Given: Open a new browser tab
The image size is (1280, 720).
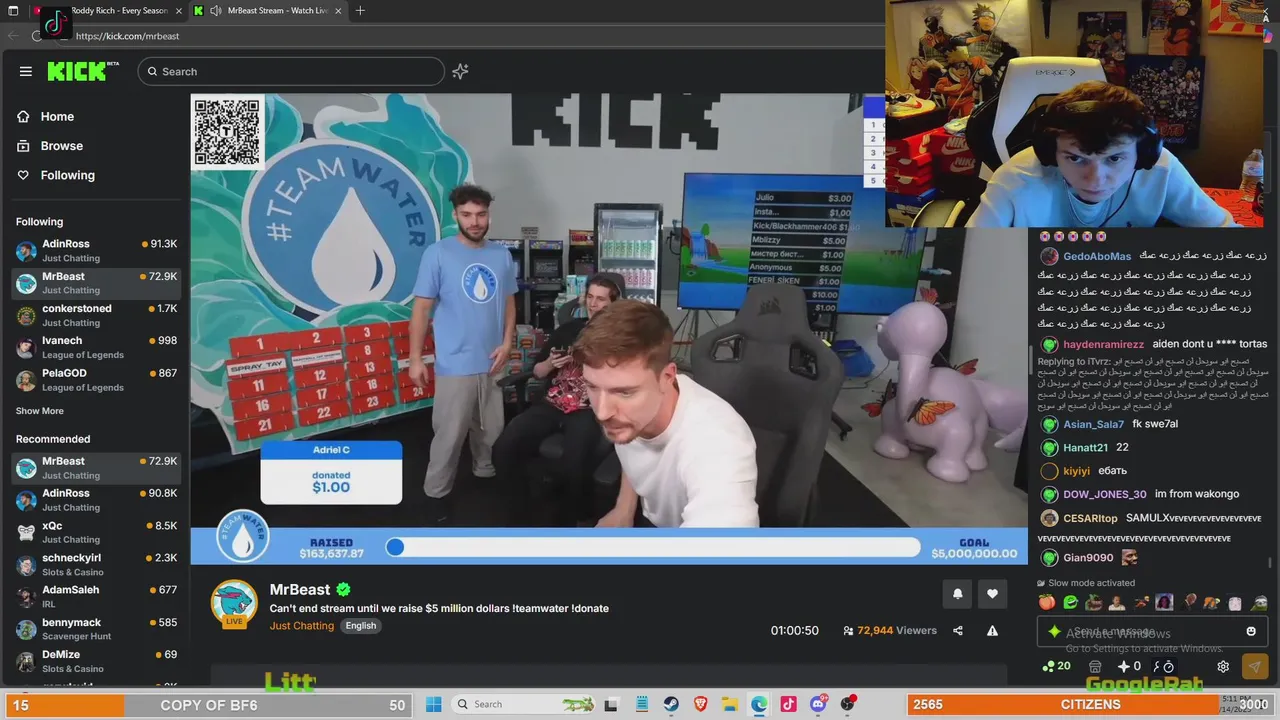Looking at the screenshot, I should [x=360, y=11].
